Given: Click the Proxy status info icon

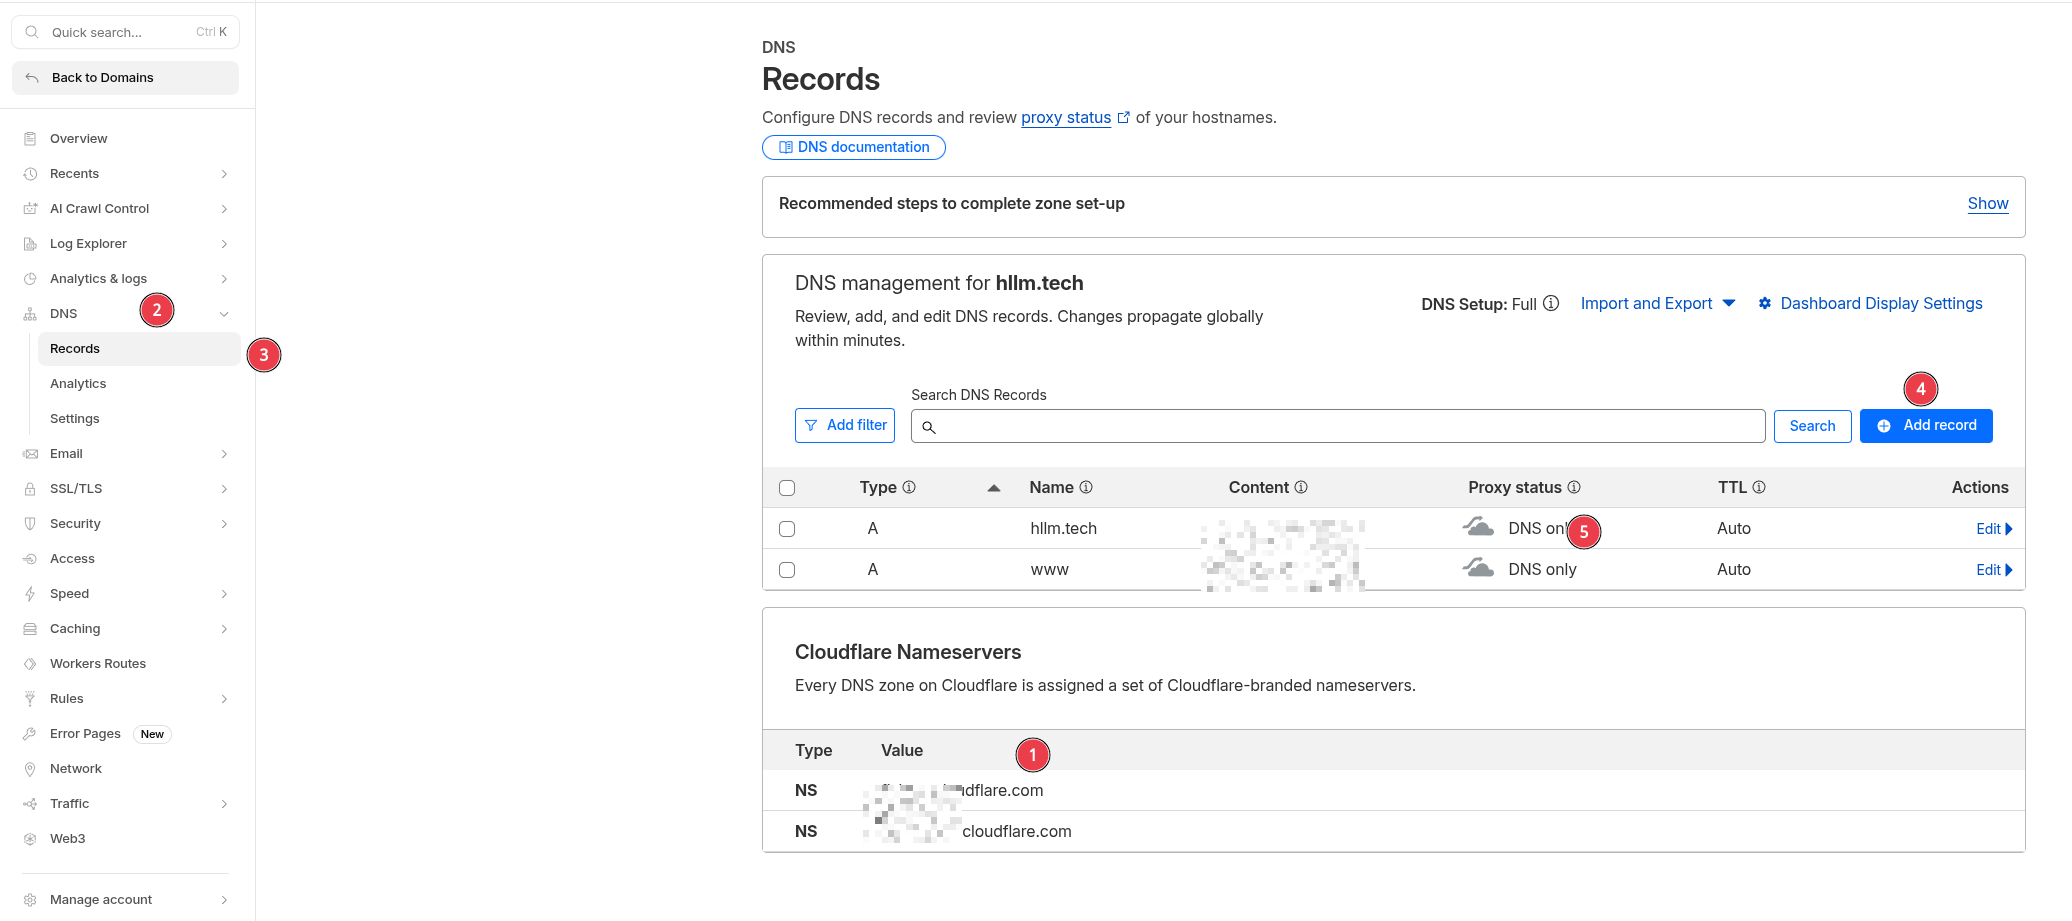Looking at the screenshot, I should click(1574, 487).
